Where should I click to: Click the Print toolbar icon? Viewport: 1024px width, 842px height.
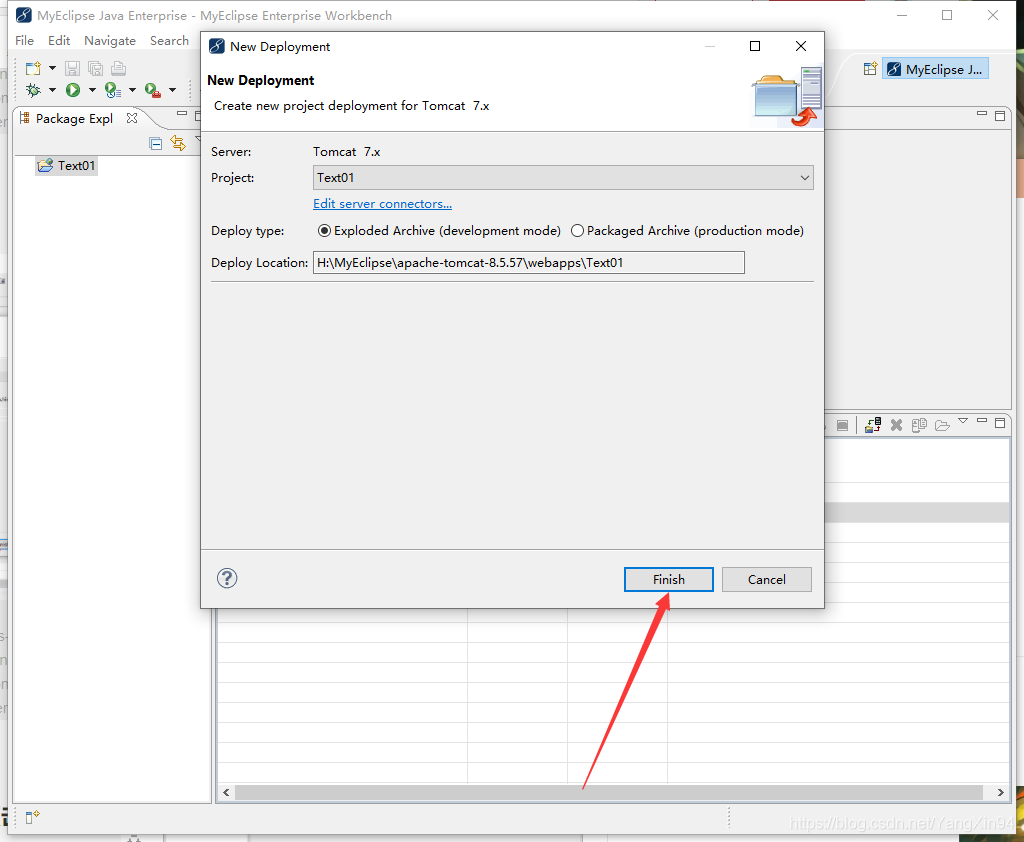pyautogui.click(x=118, y=68)
